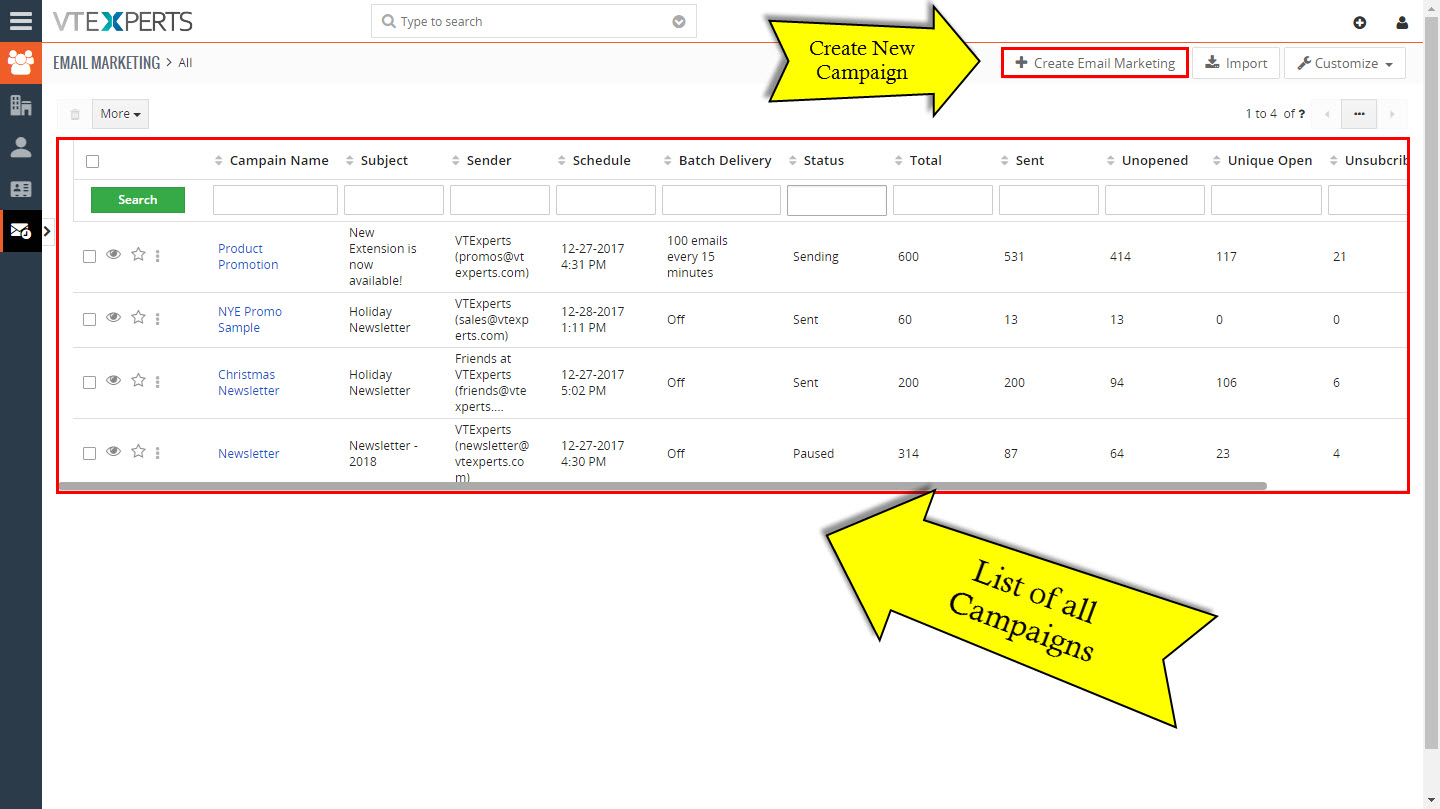Mark Christmas Newsletter row with star
This screenshot has width=1440, height=809.
(x=138, y=381)
